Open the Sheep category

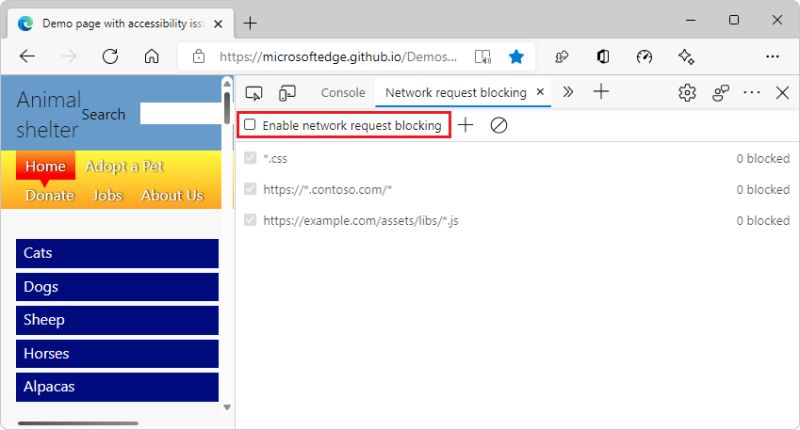click(117, 320)
